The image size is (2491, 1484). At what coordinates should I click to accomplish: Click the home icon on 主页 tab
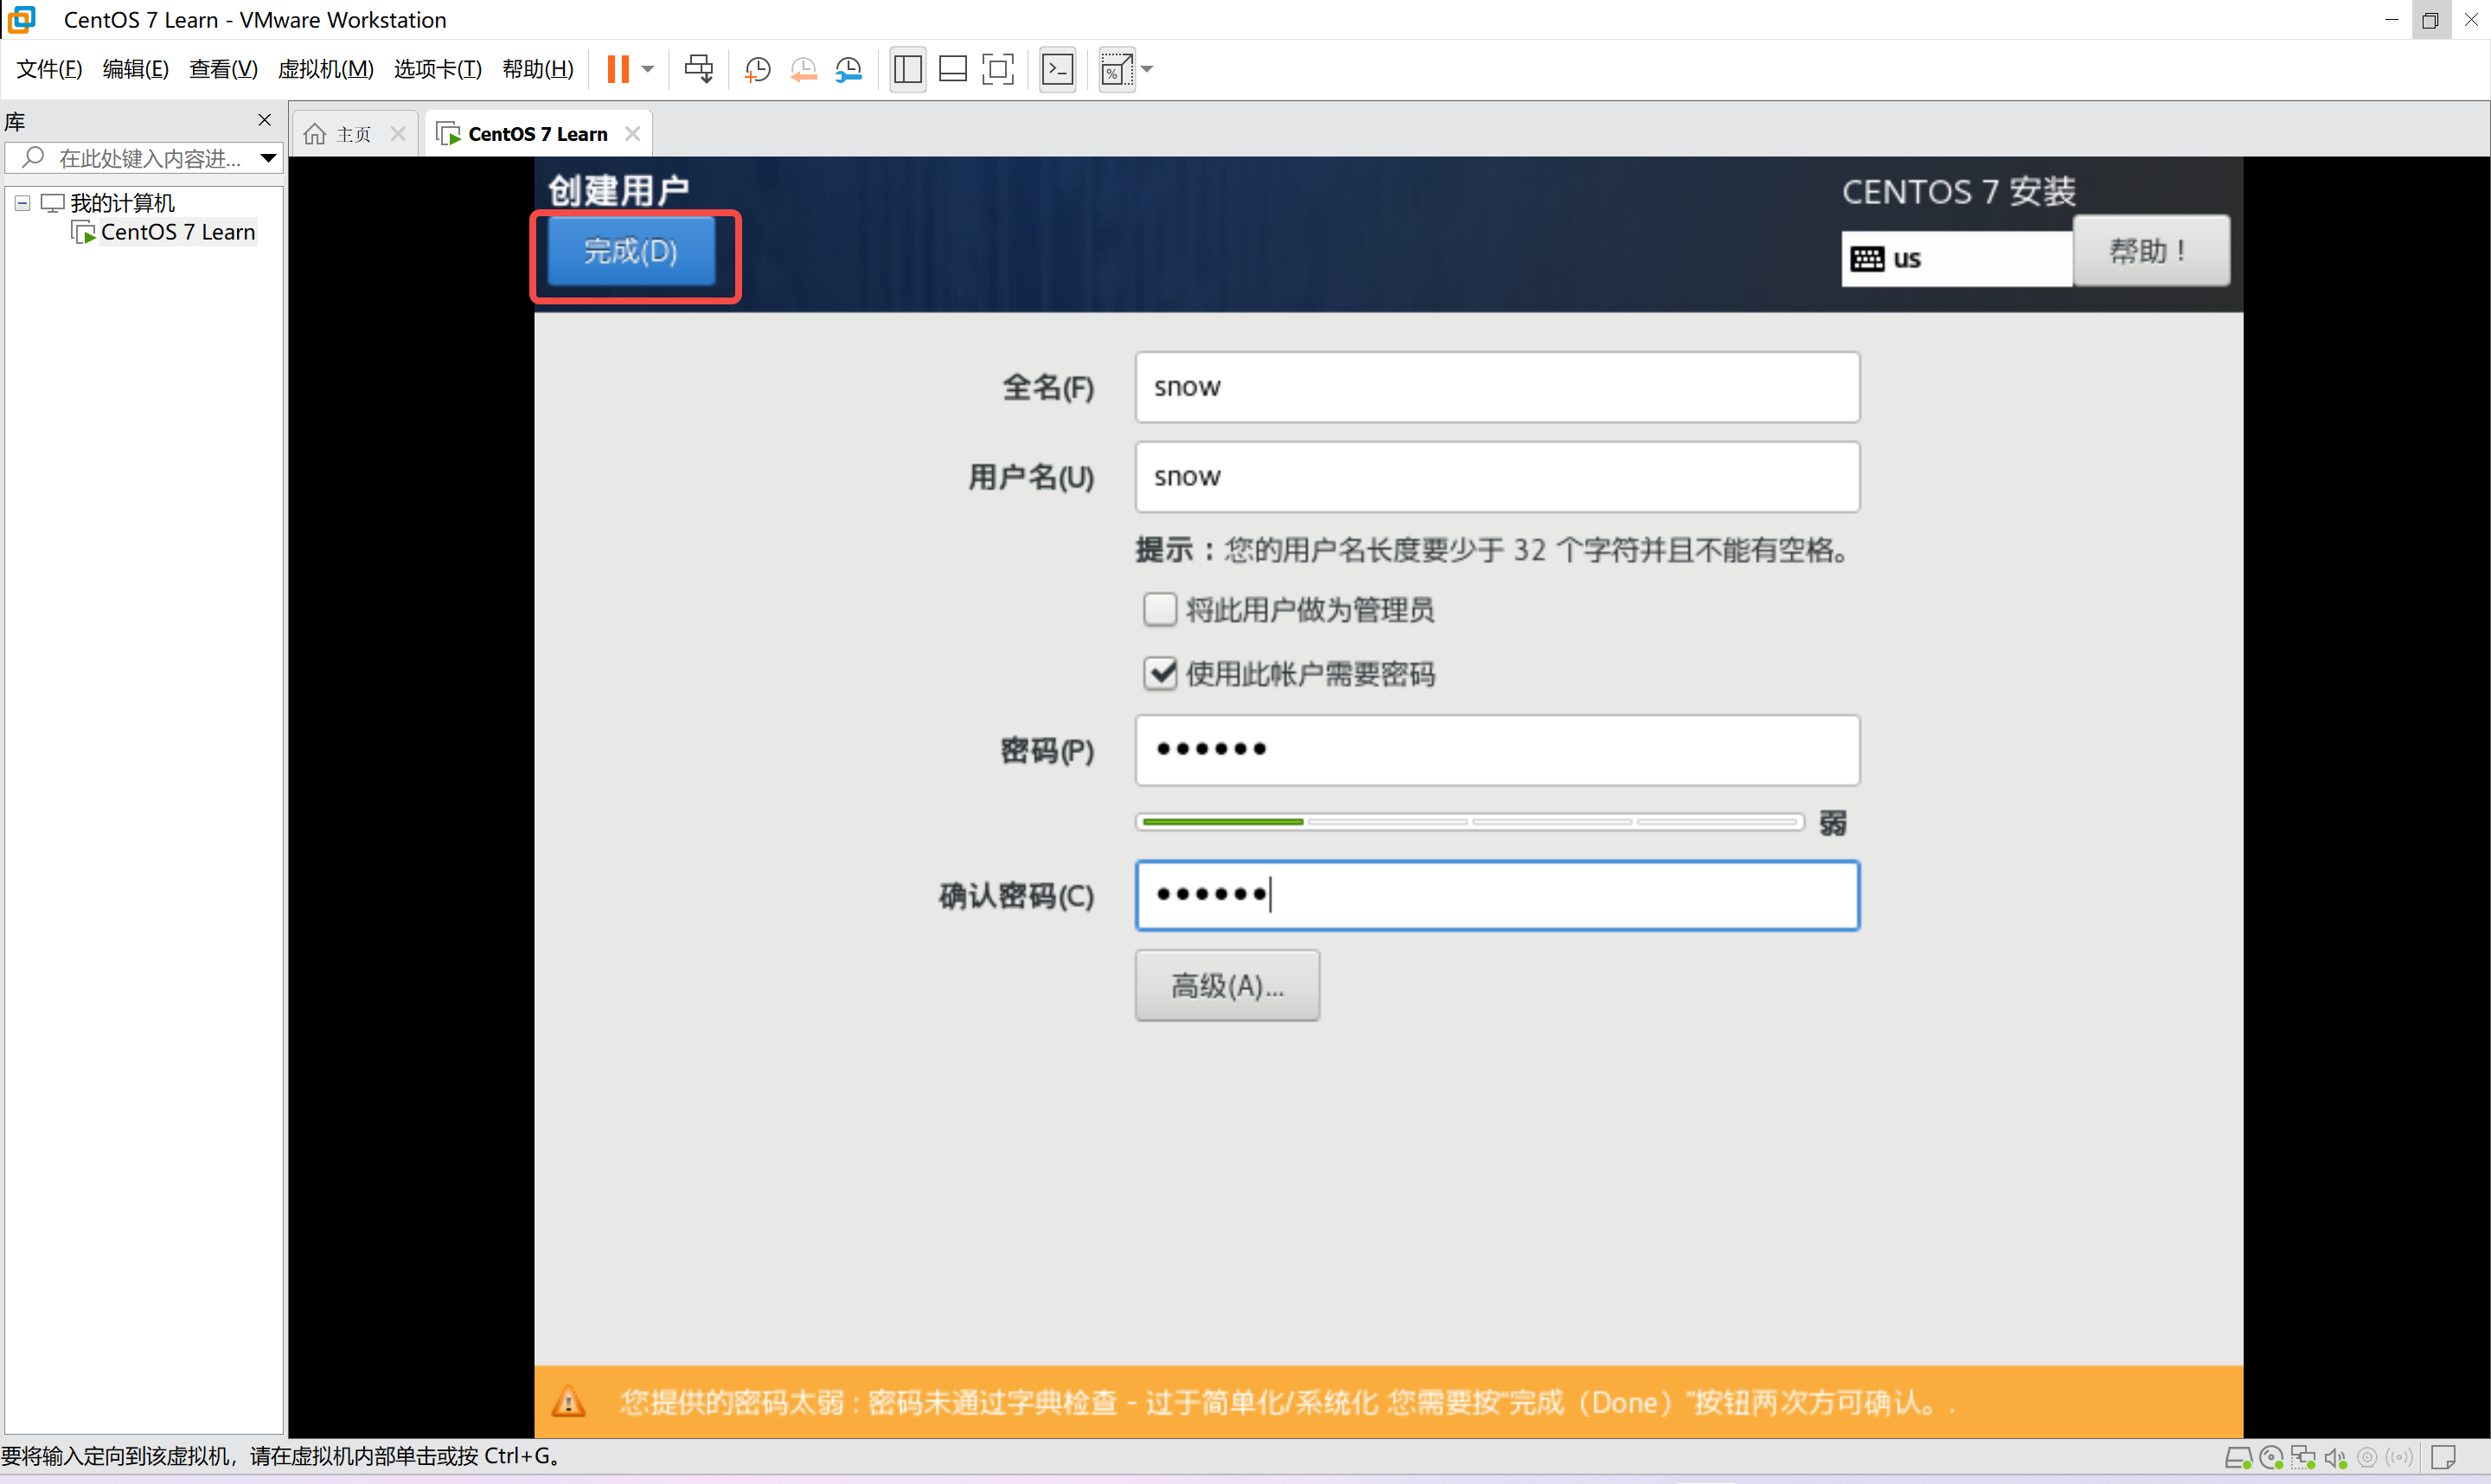(x=315, y=134)
